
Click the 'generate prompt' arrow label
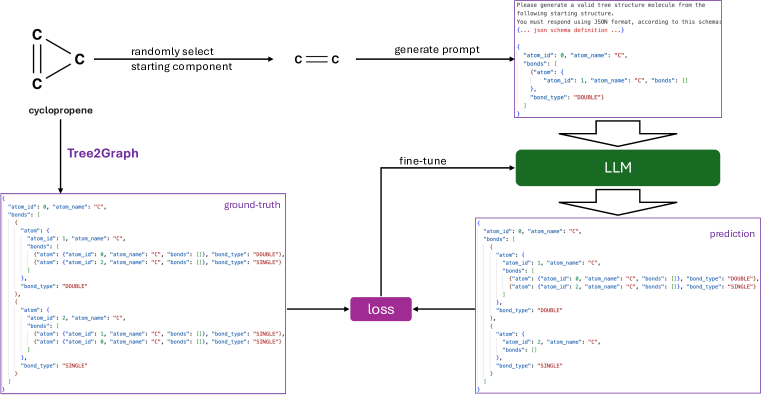pos(437,49)
